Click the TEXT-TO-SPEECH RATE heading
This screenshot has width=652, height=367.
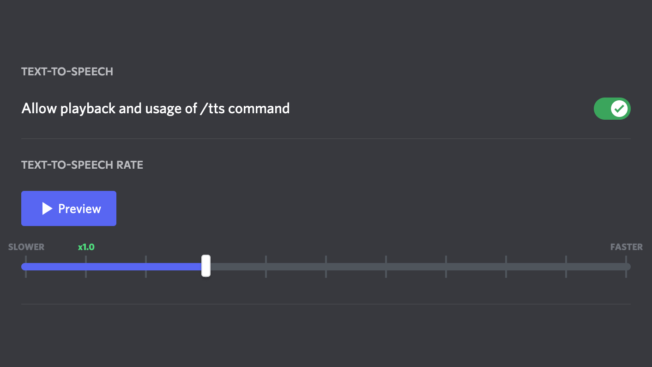pos(82,165)
